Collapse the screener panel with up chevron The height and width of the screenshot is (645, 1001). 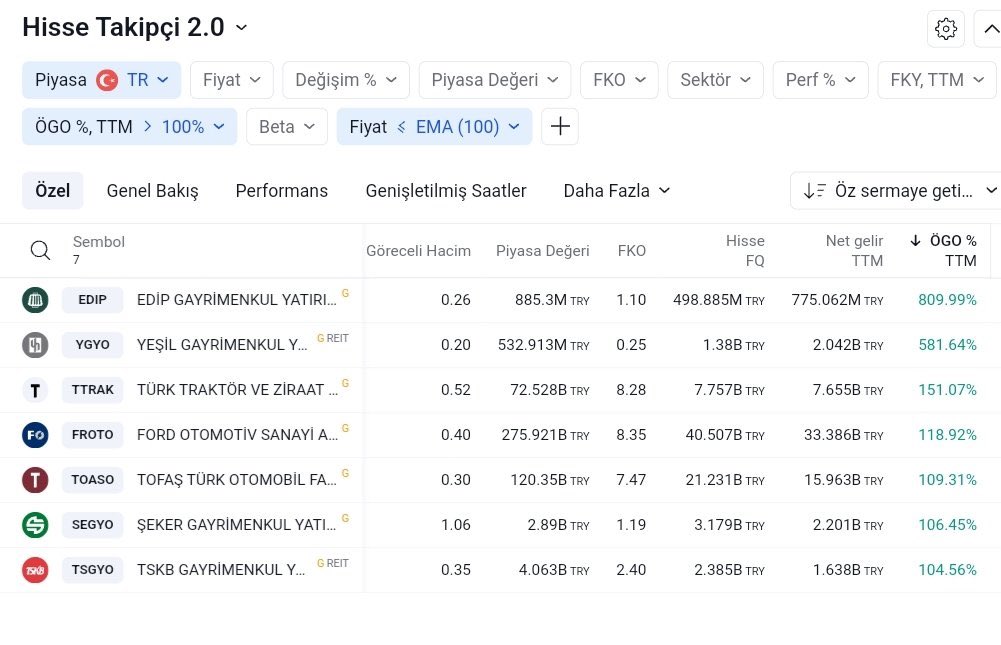pos(990,29)
